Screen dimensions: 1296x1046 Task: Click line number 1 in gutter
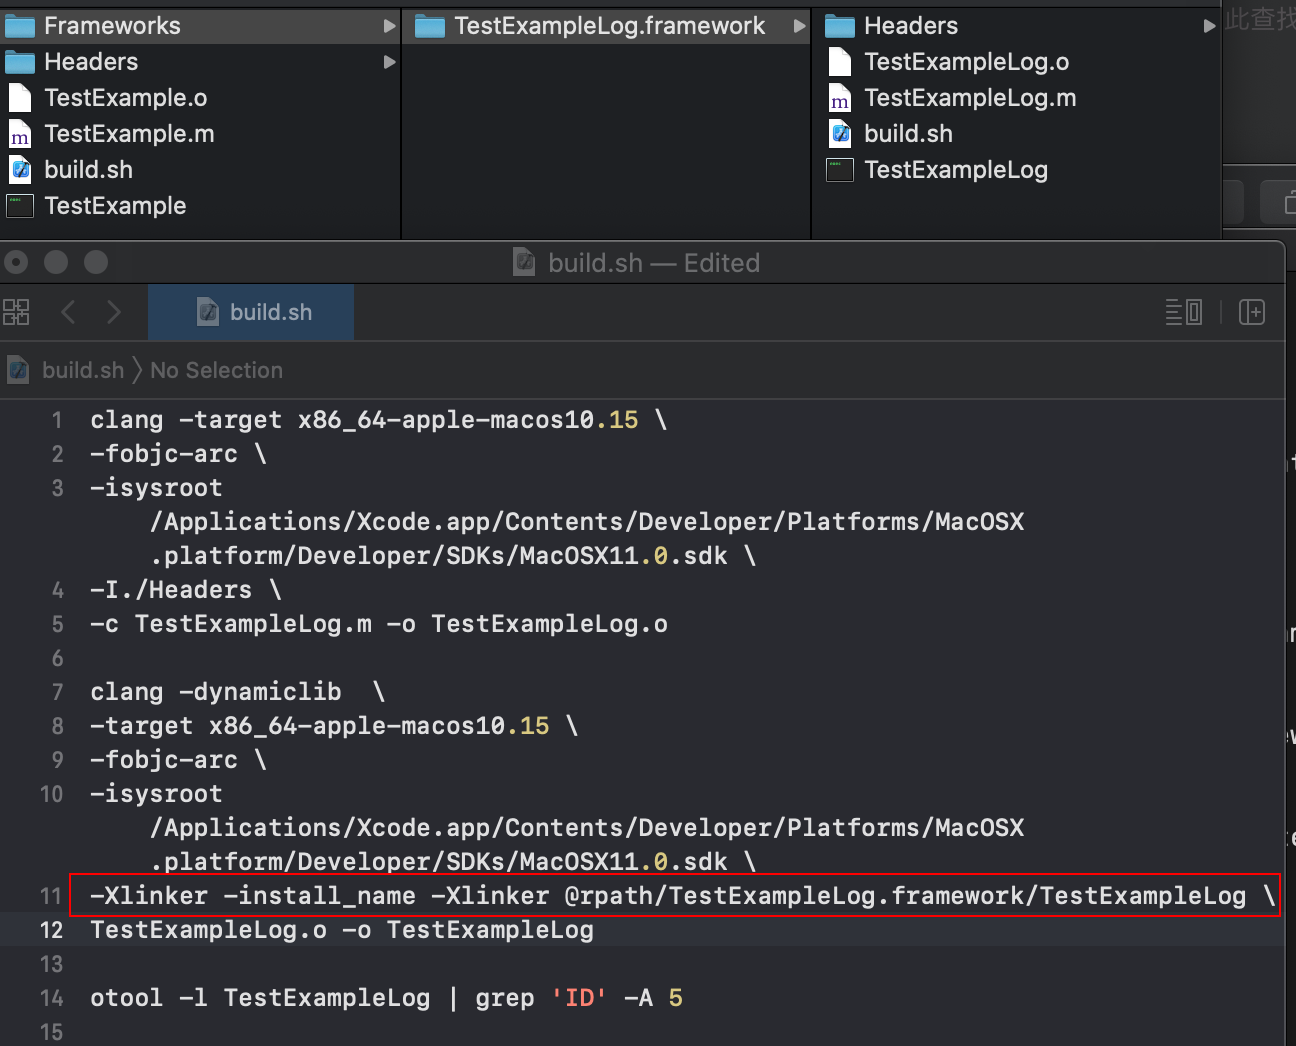[57, 420]
